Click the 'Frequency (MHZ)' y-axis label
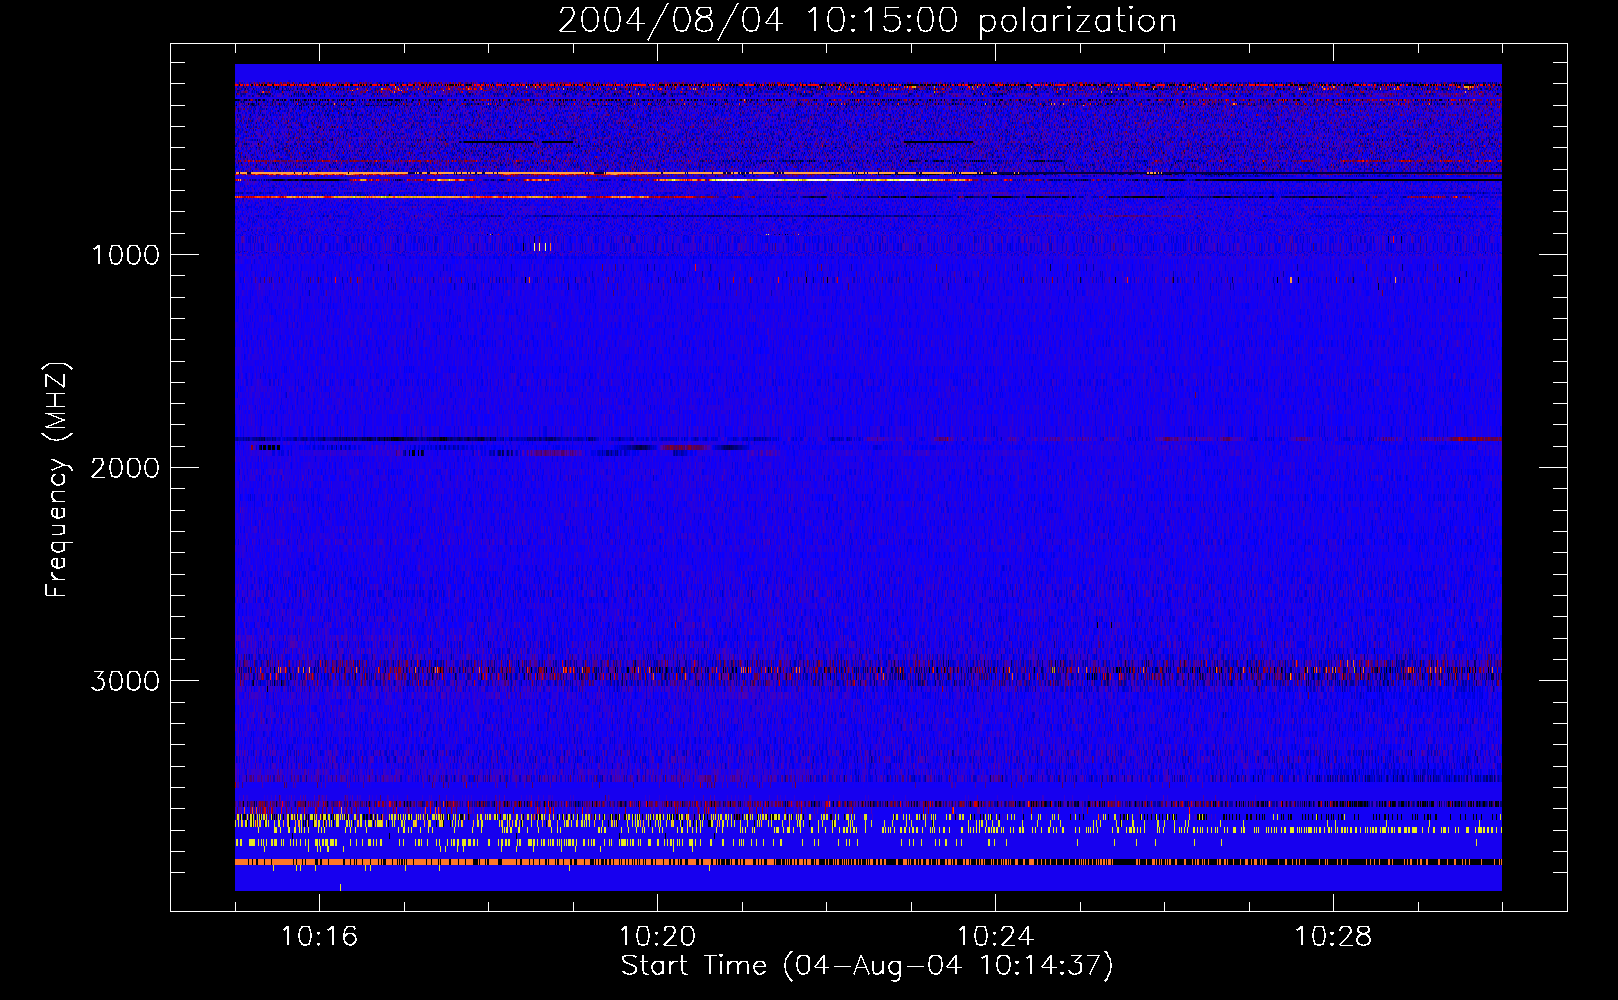This screenshot has width=1618, height=1000. 58,479
